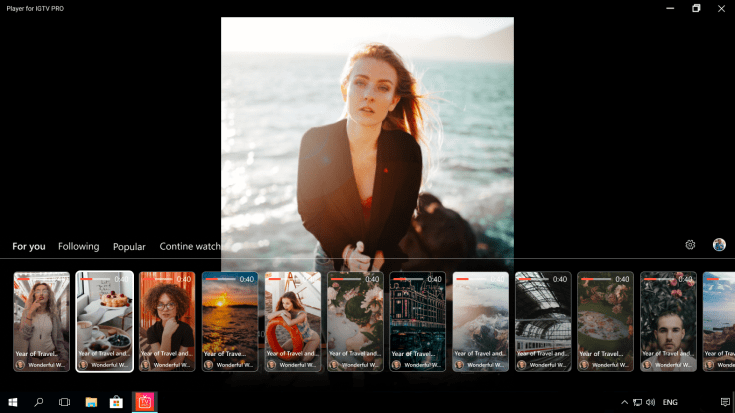Select the bearded man video thumbnail
This screenshot has height=413, width=735.
click(x=668, y=321)
